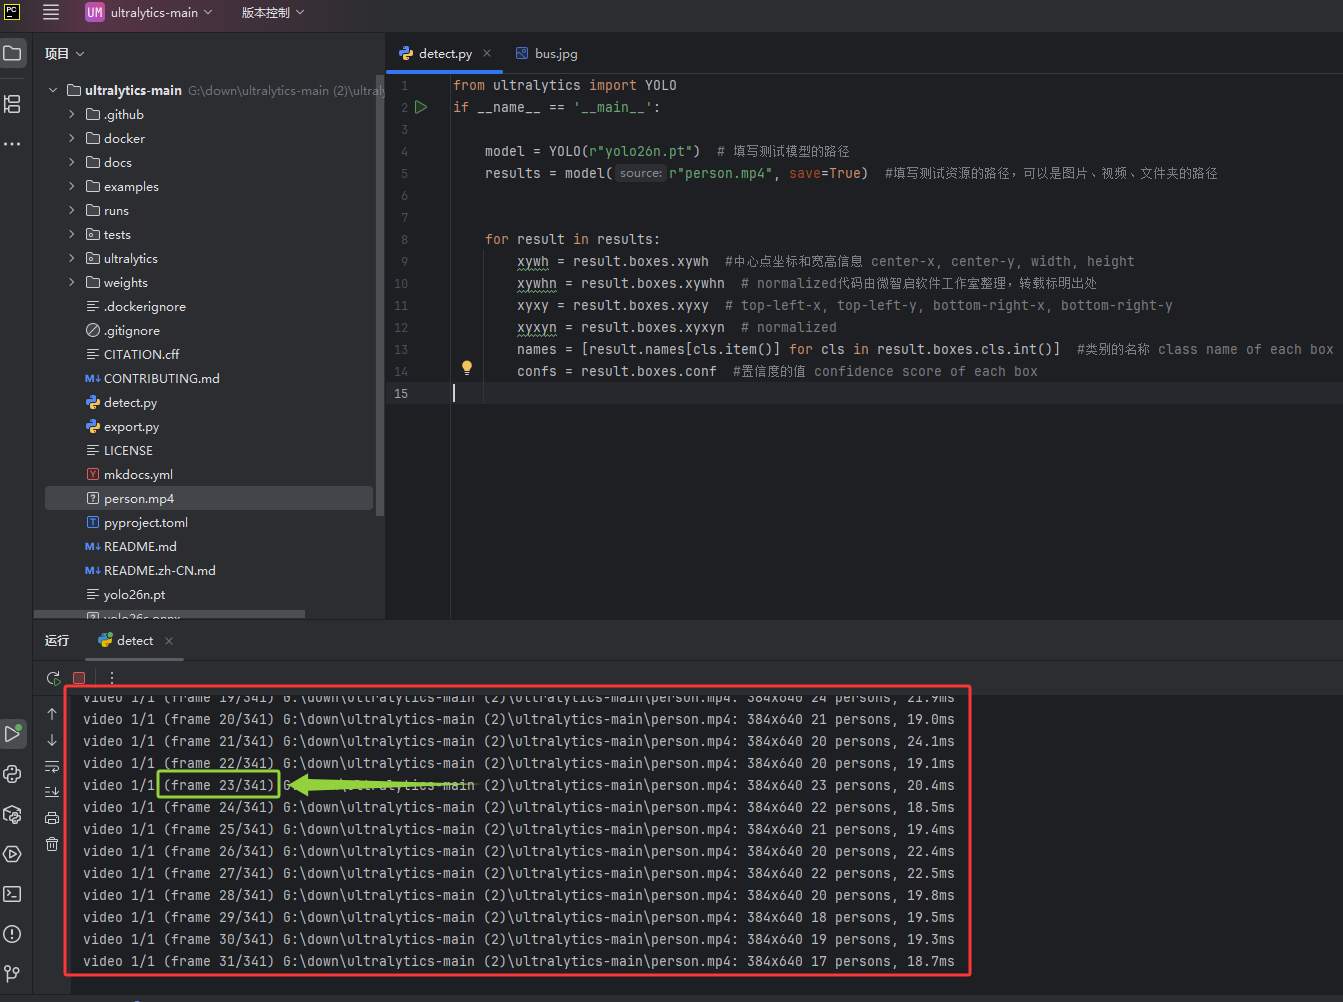This screenshot has width=1343, height=1002.
Task: Open more run options vertical dots
Action: click(x=111, y=678)
